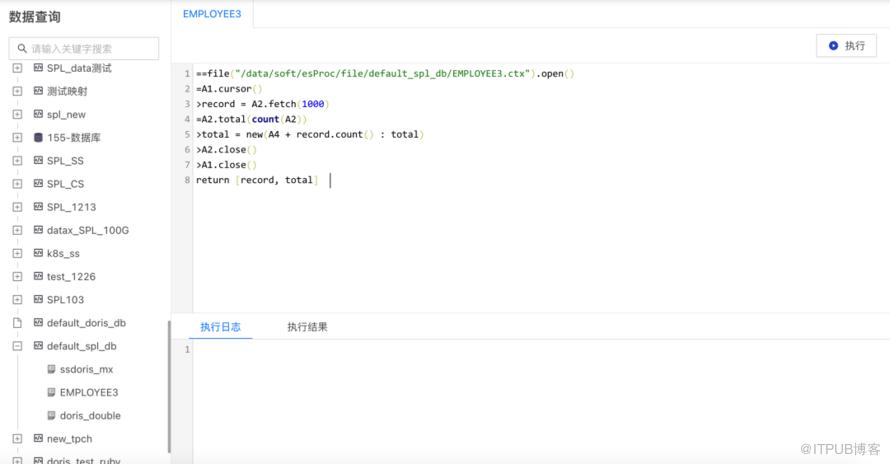
Task: Expand the k8s_ss tree node
Action: pyautogui.click(x=17, y=253)
